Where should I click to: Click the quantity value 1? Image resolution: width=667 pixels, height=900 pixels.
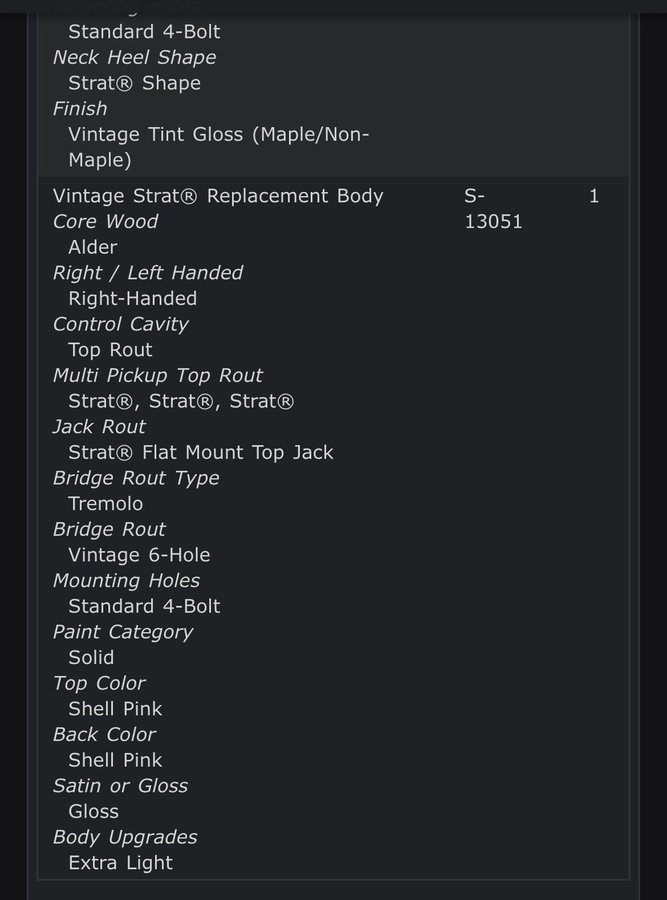click(x=594, y=196)
